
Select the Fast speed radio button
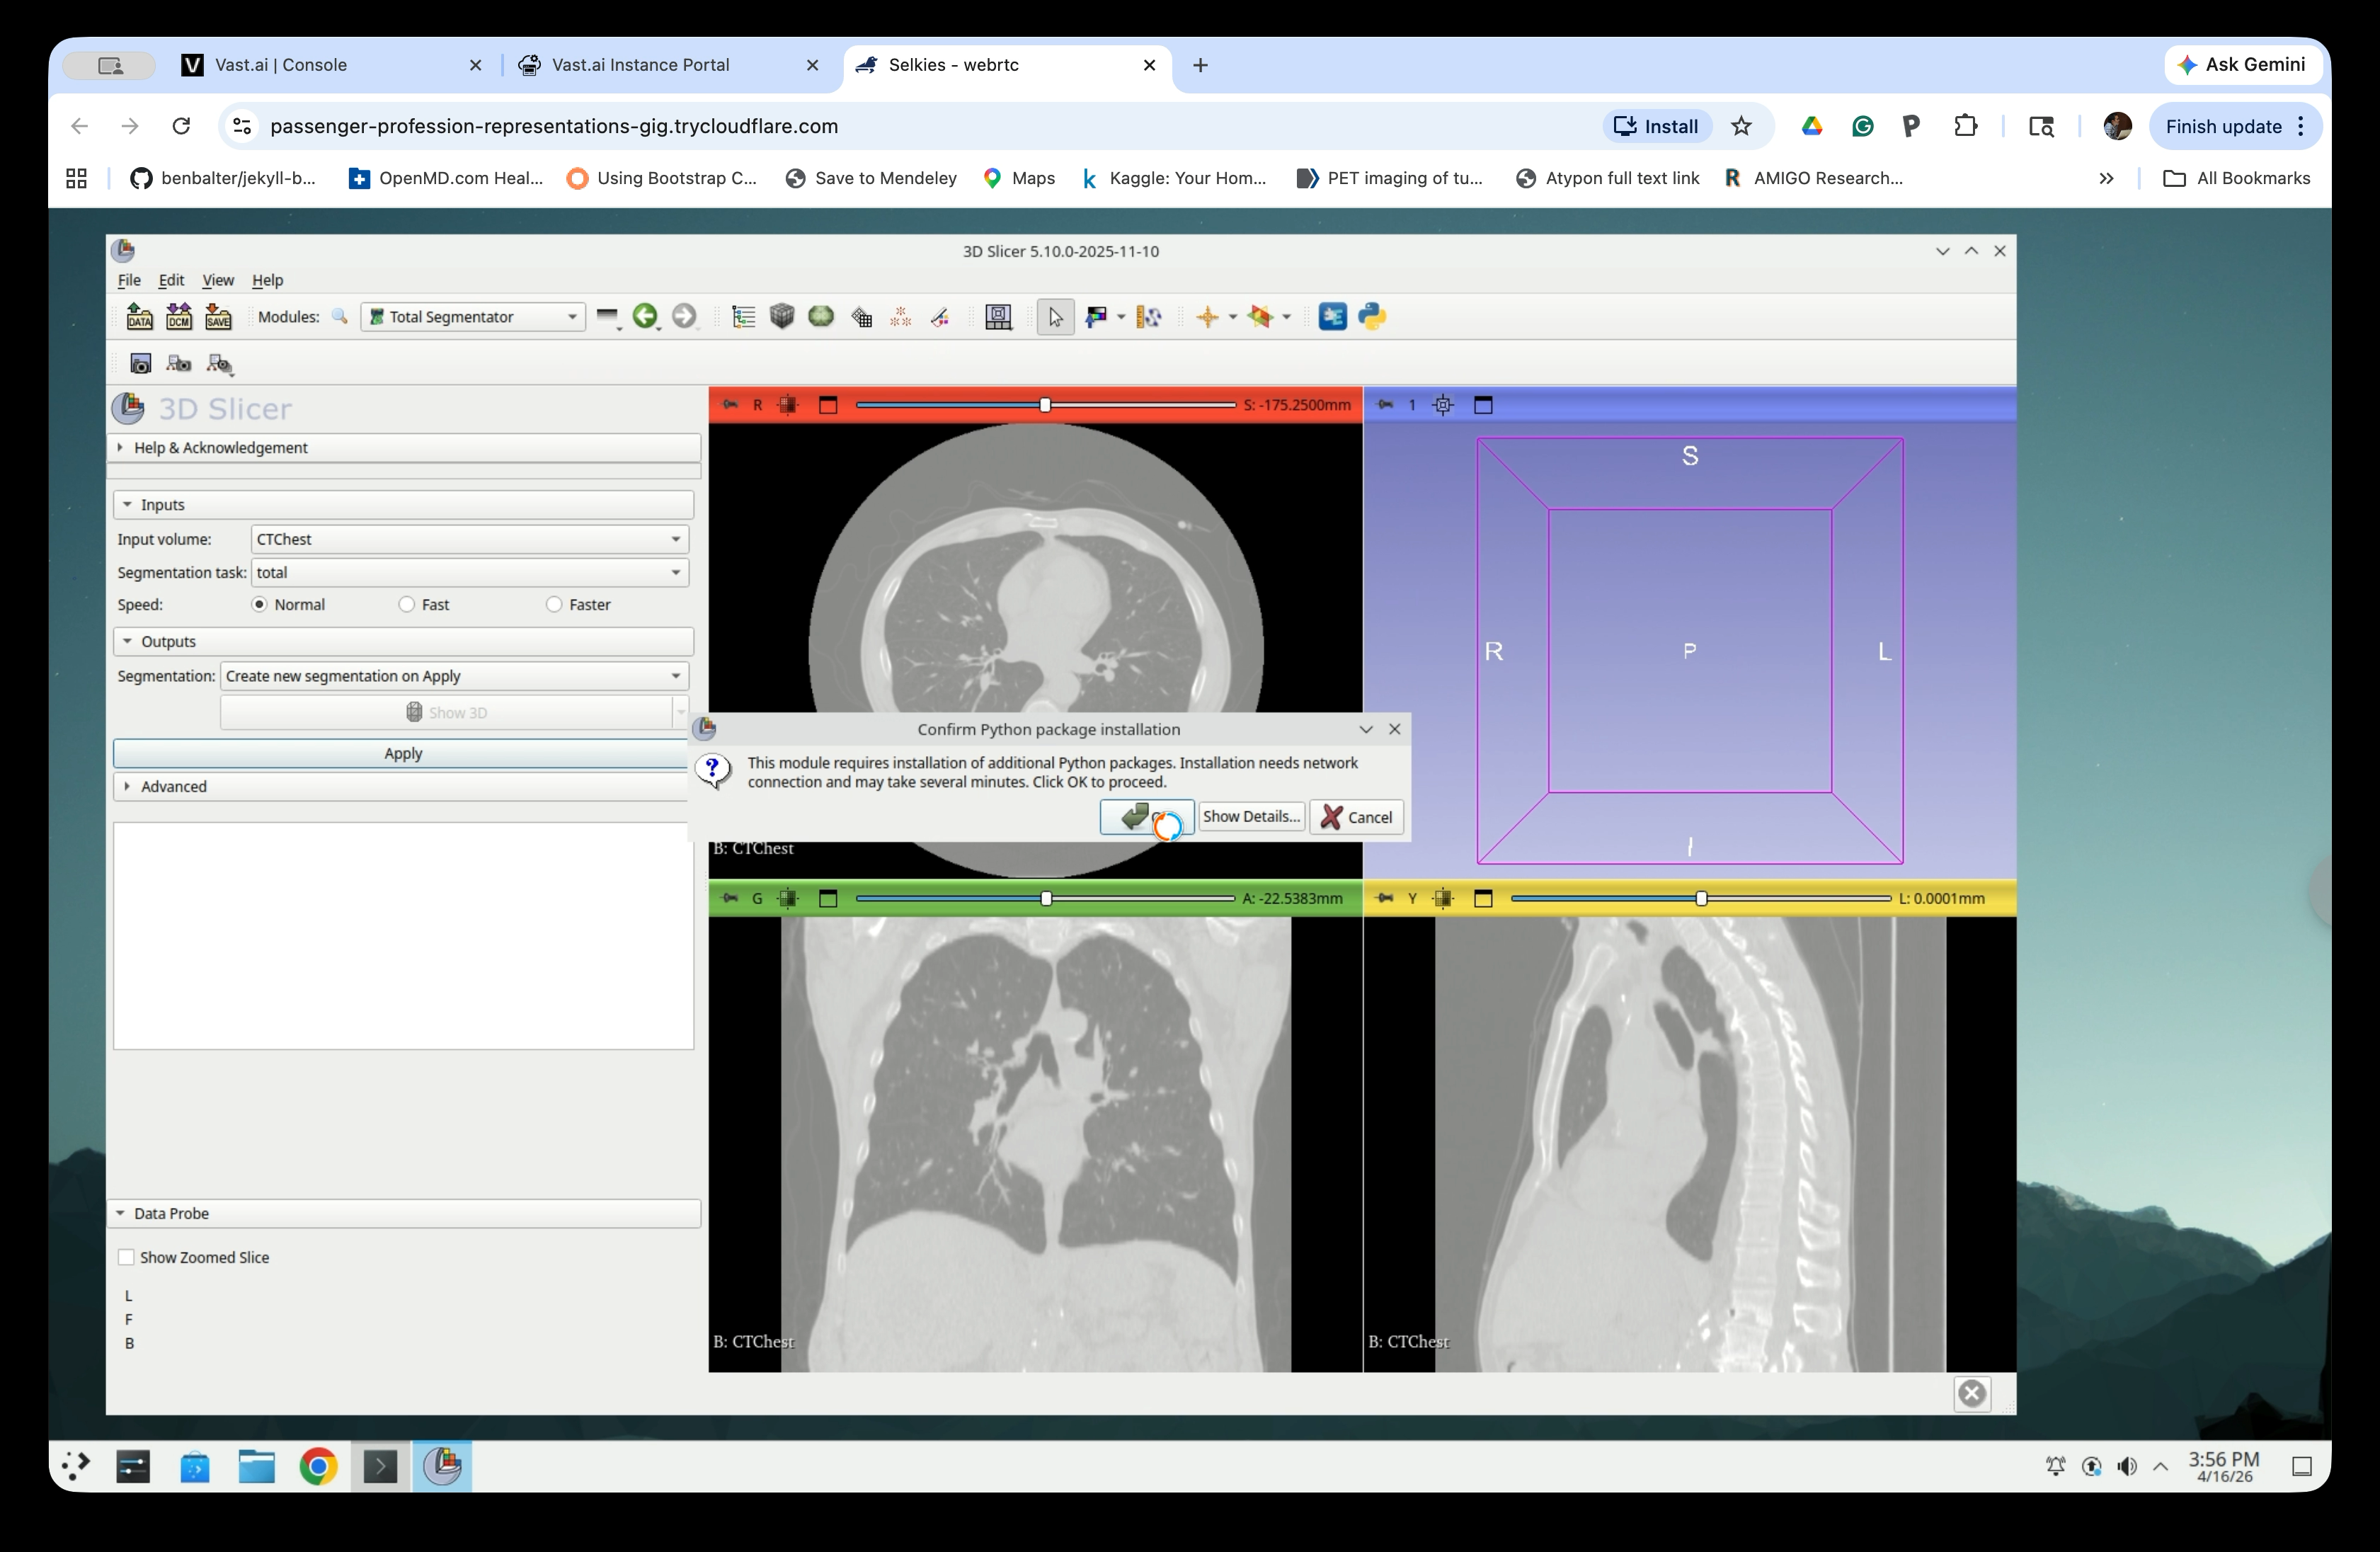[407, 605]
